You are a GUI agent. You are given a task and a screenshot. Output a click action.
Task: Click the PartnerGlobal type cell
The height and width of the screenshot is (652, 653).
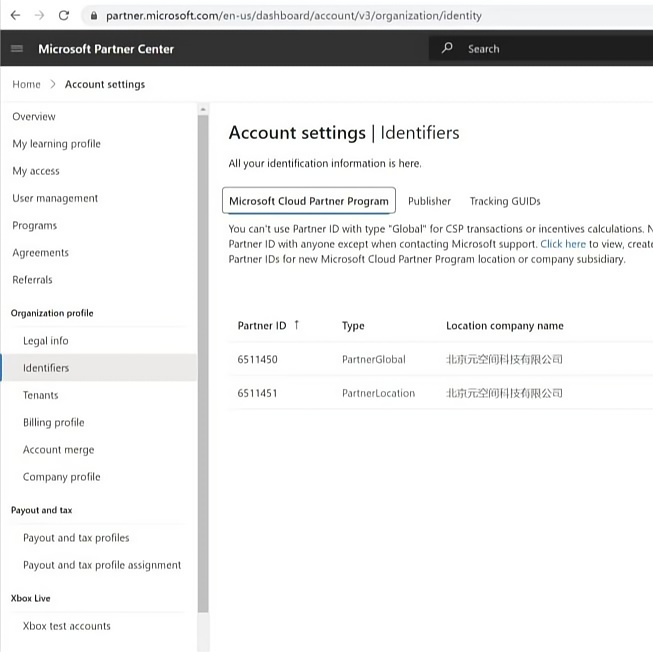click(374, 359)
